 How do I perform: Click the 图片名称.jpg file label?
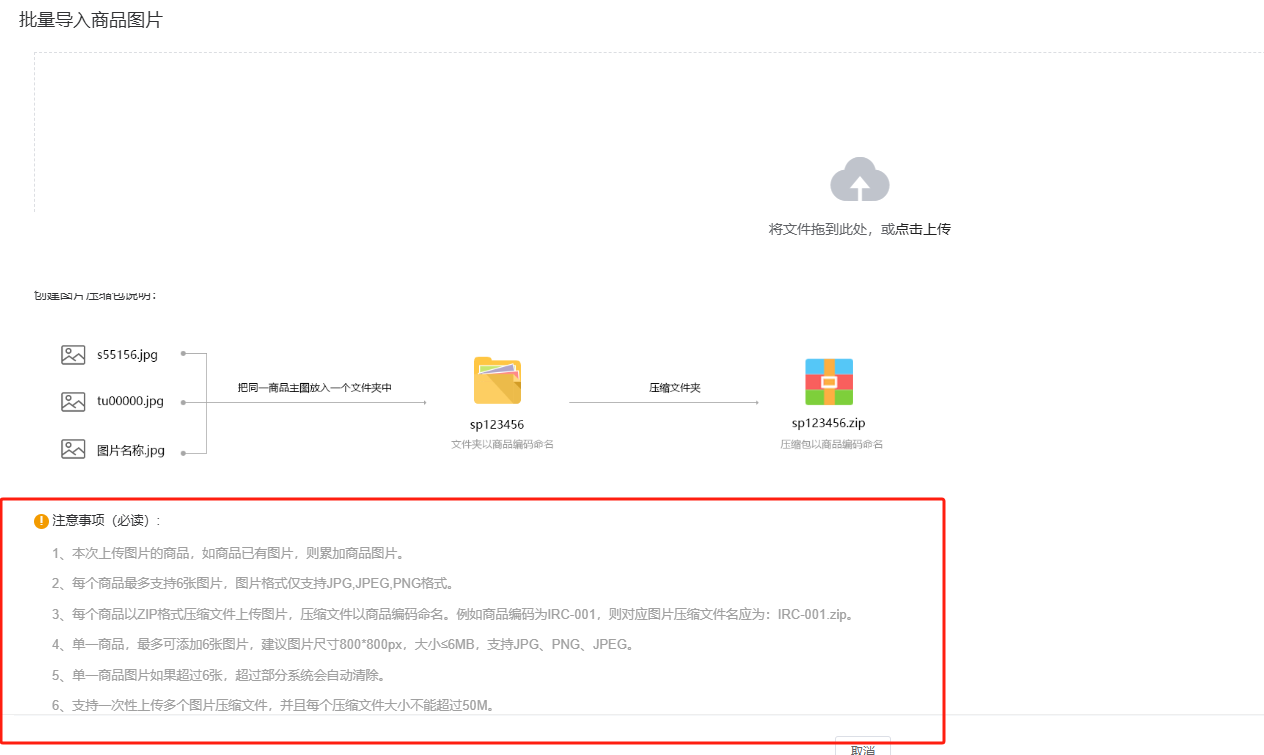(130, 450)
